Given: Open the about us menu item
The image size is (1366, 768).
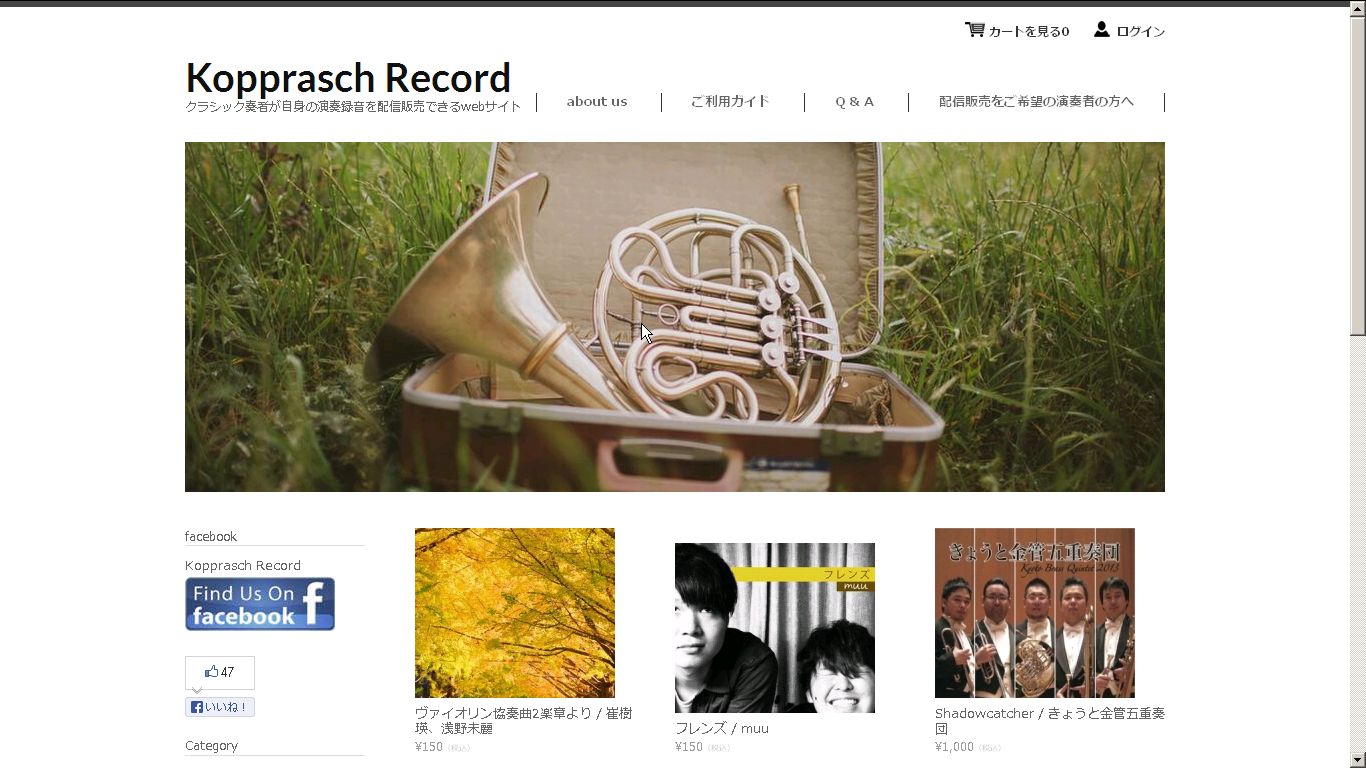Looking at the screenshot, I should click(597, 101).
